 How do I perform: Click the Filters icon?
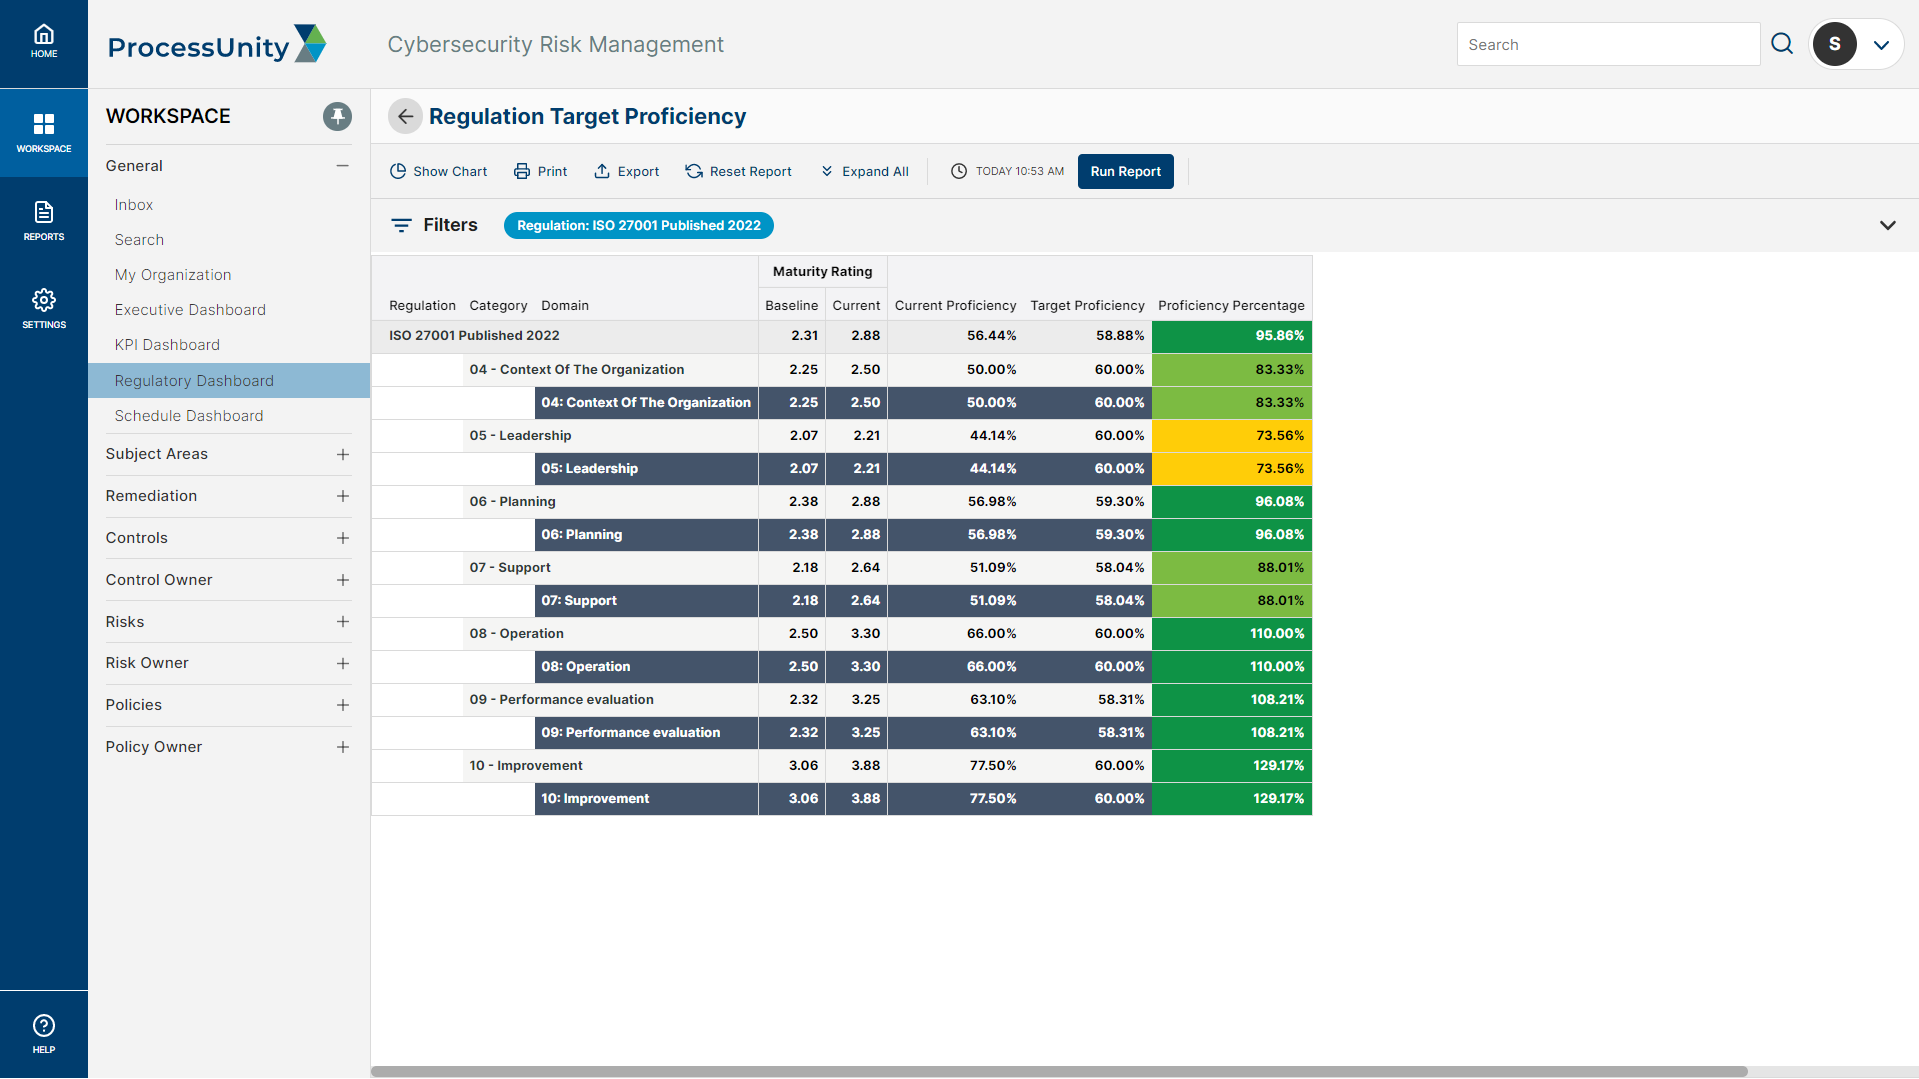401,225
